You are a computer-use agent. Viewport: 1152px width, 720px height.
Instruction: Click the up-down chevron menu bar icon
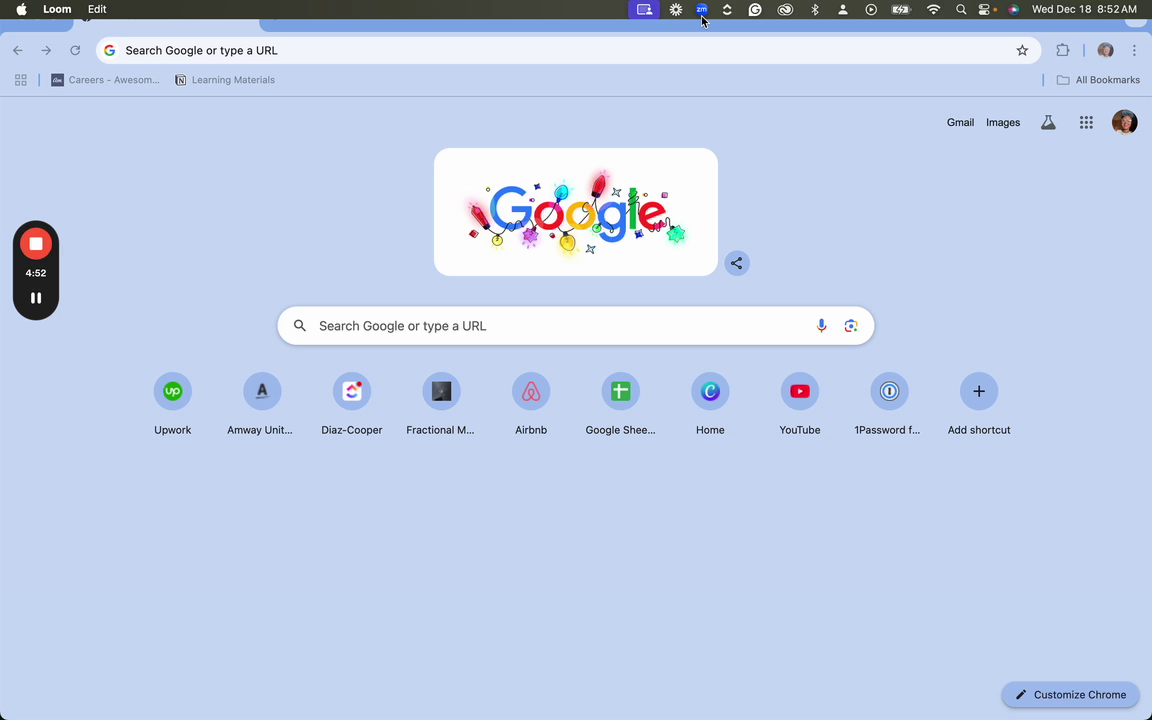pos(727,10)
